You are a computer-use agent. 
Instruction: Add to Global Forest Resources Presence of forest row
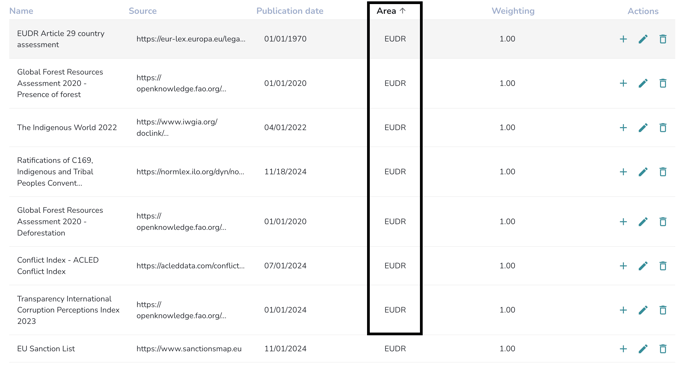point(623,83)
